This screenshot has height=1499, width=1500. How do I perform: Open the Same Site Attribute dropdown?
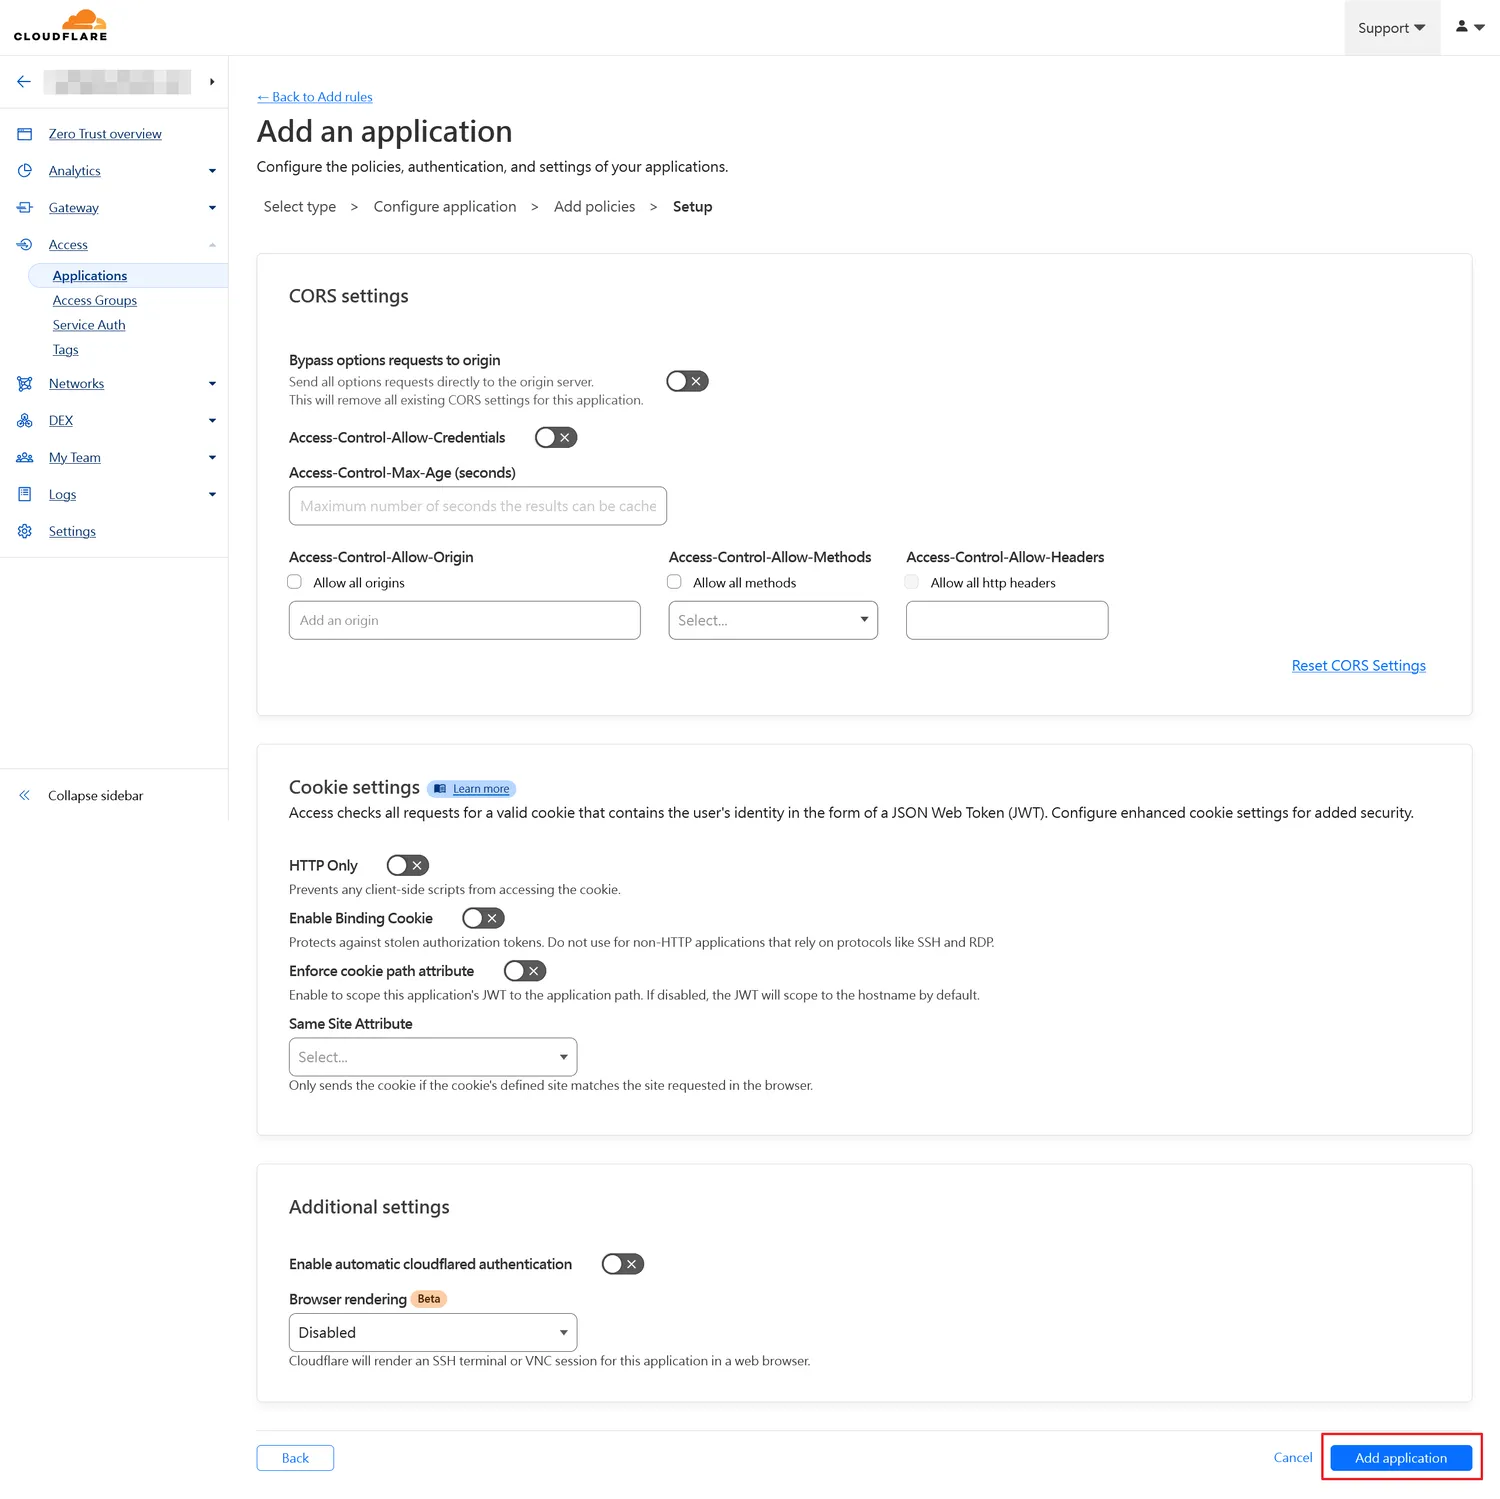point(432,1057)
